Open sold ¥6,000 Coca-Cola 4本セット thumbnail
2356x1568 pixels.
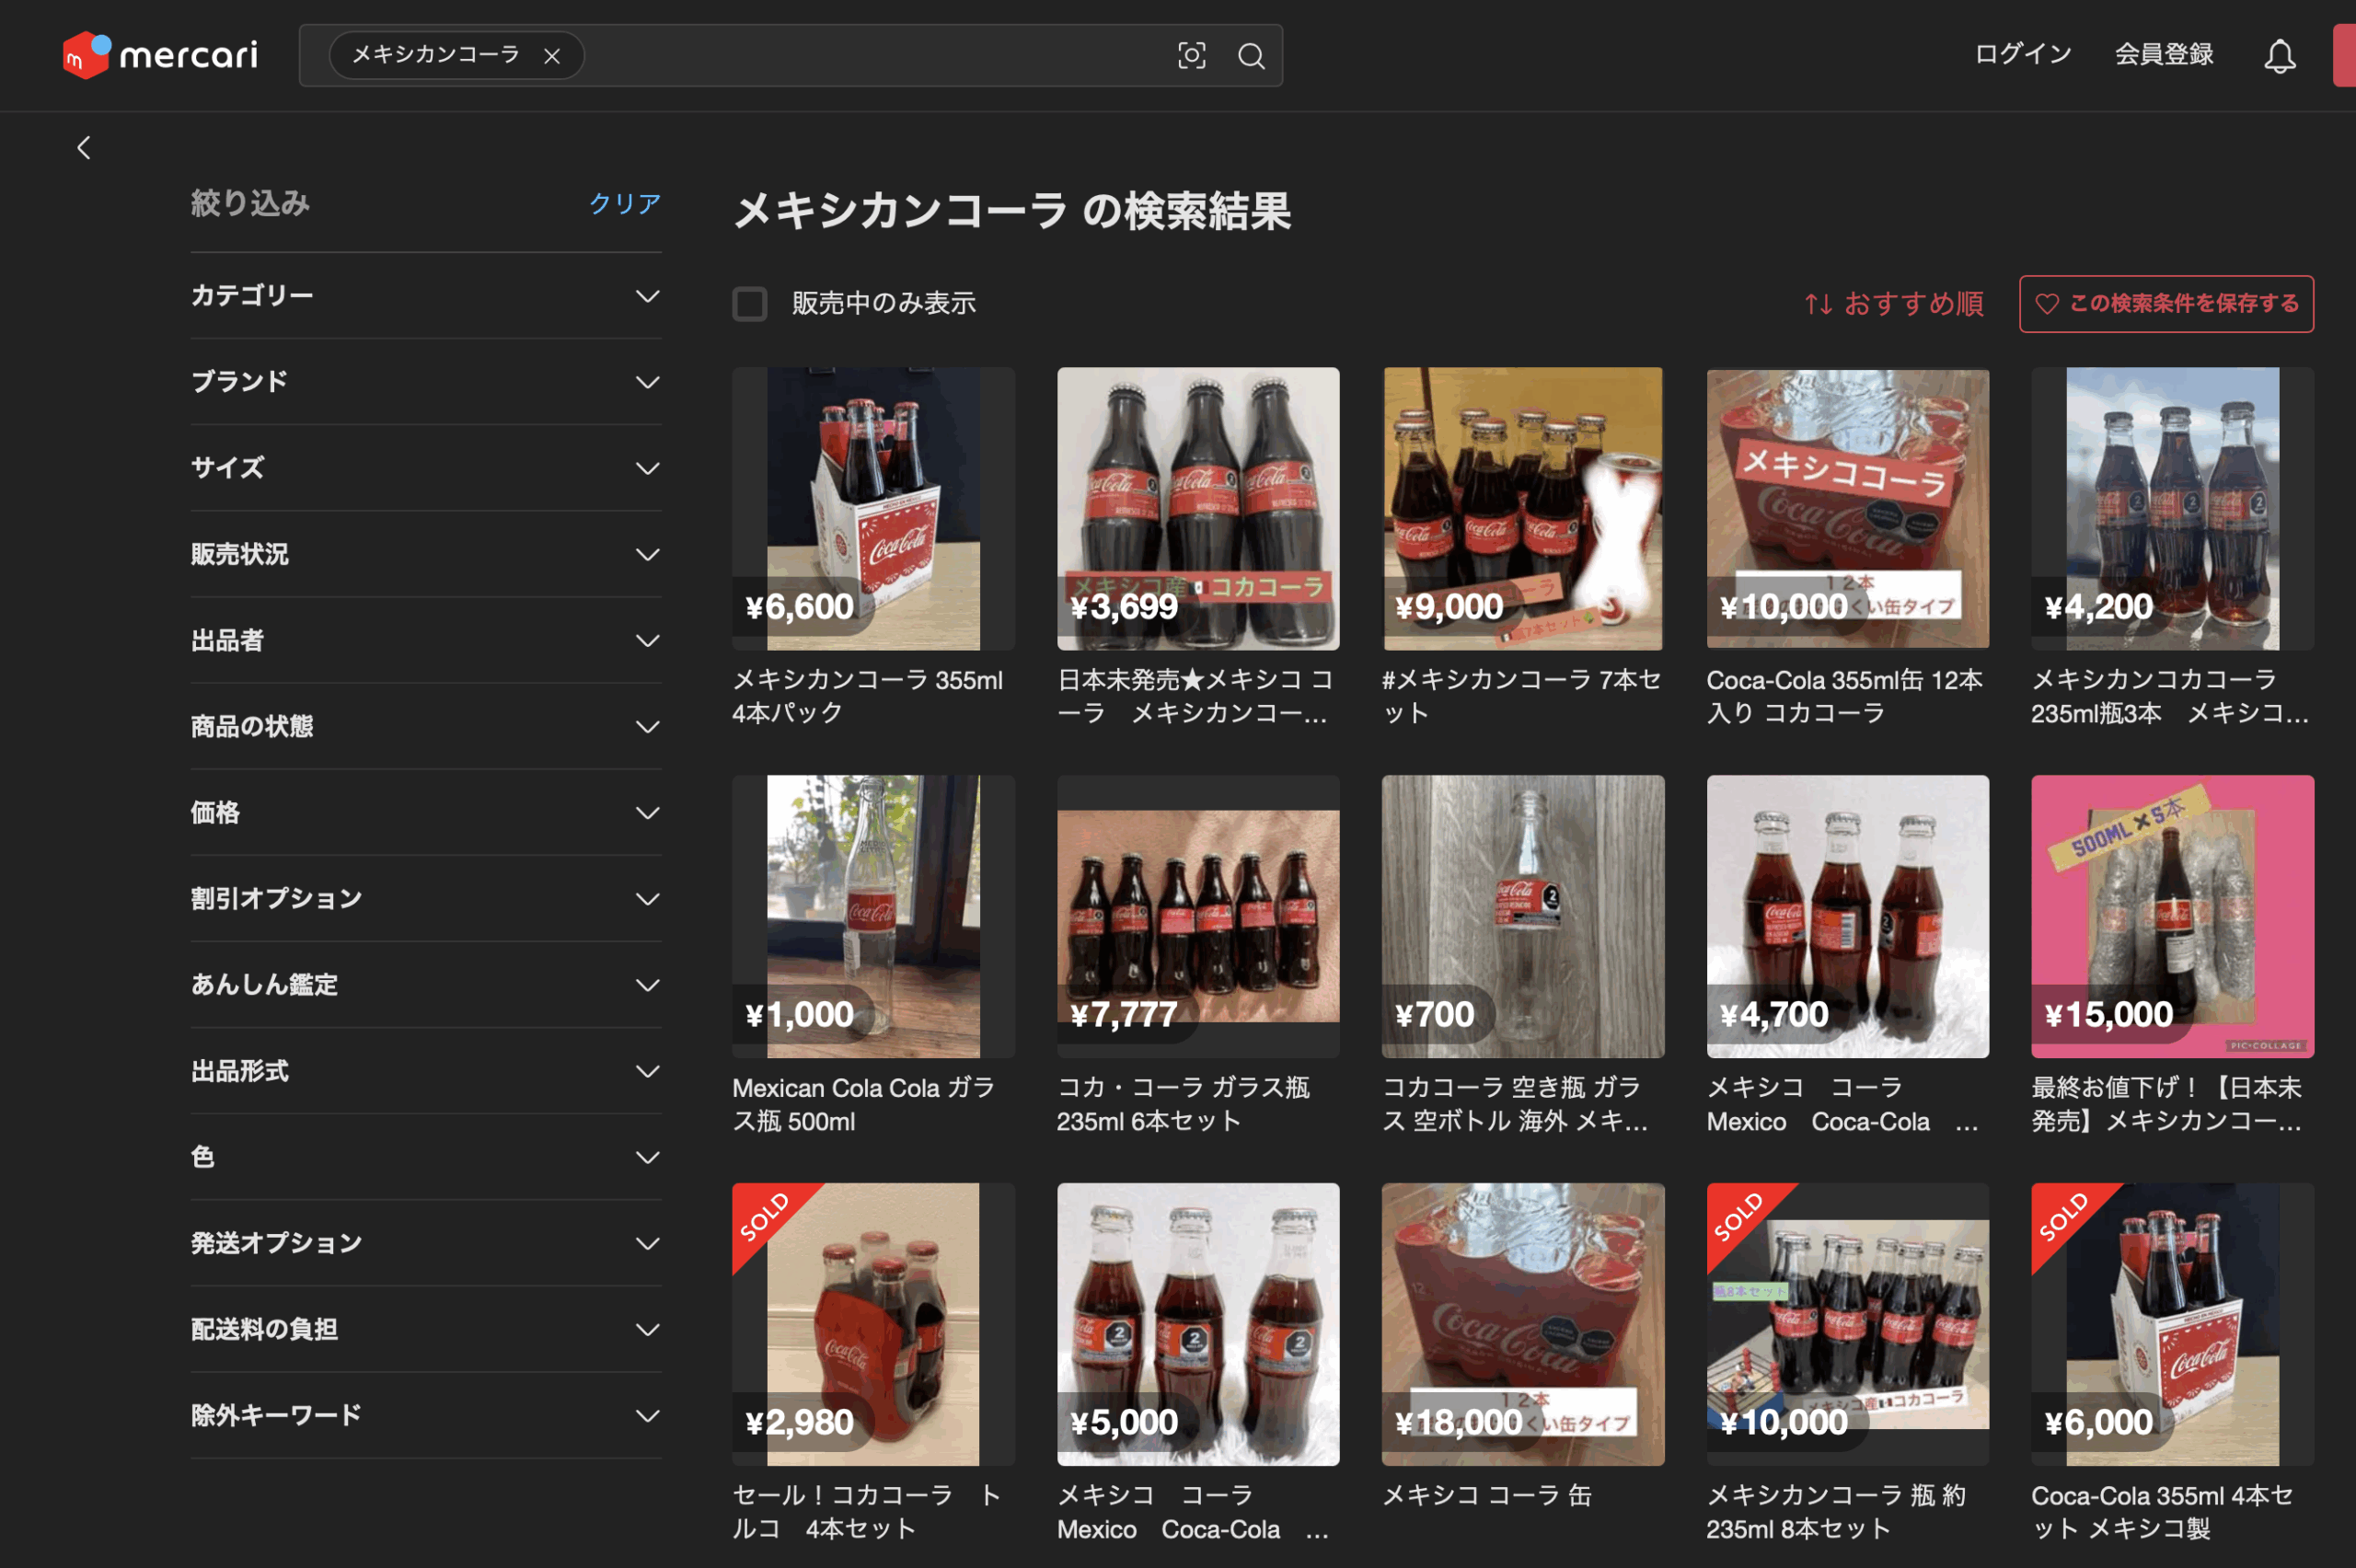[x=2172, y=1324]
